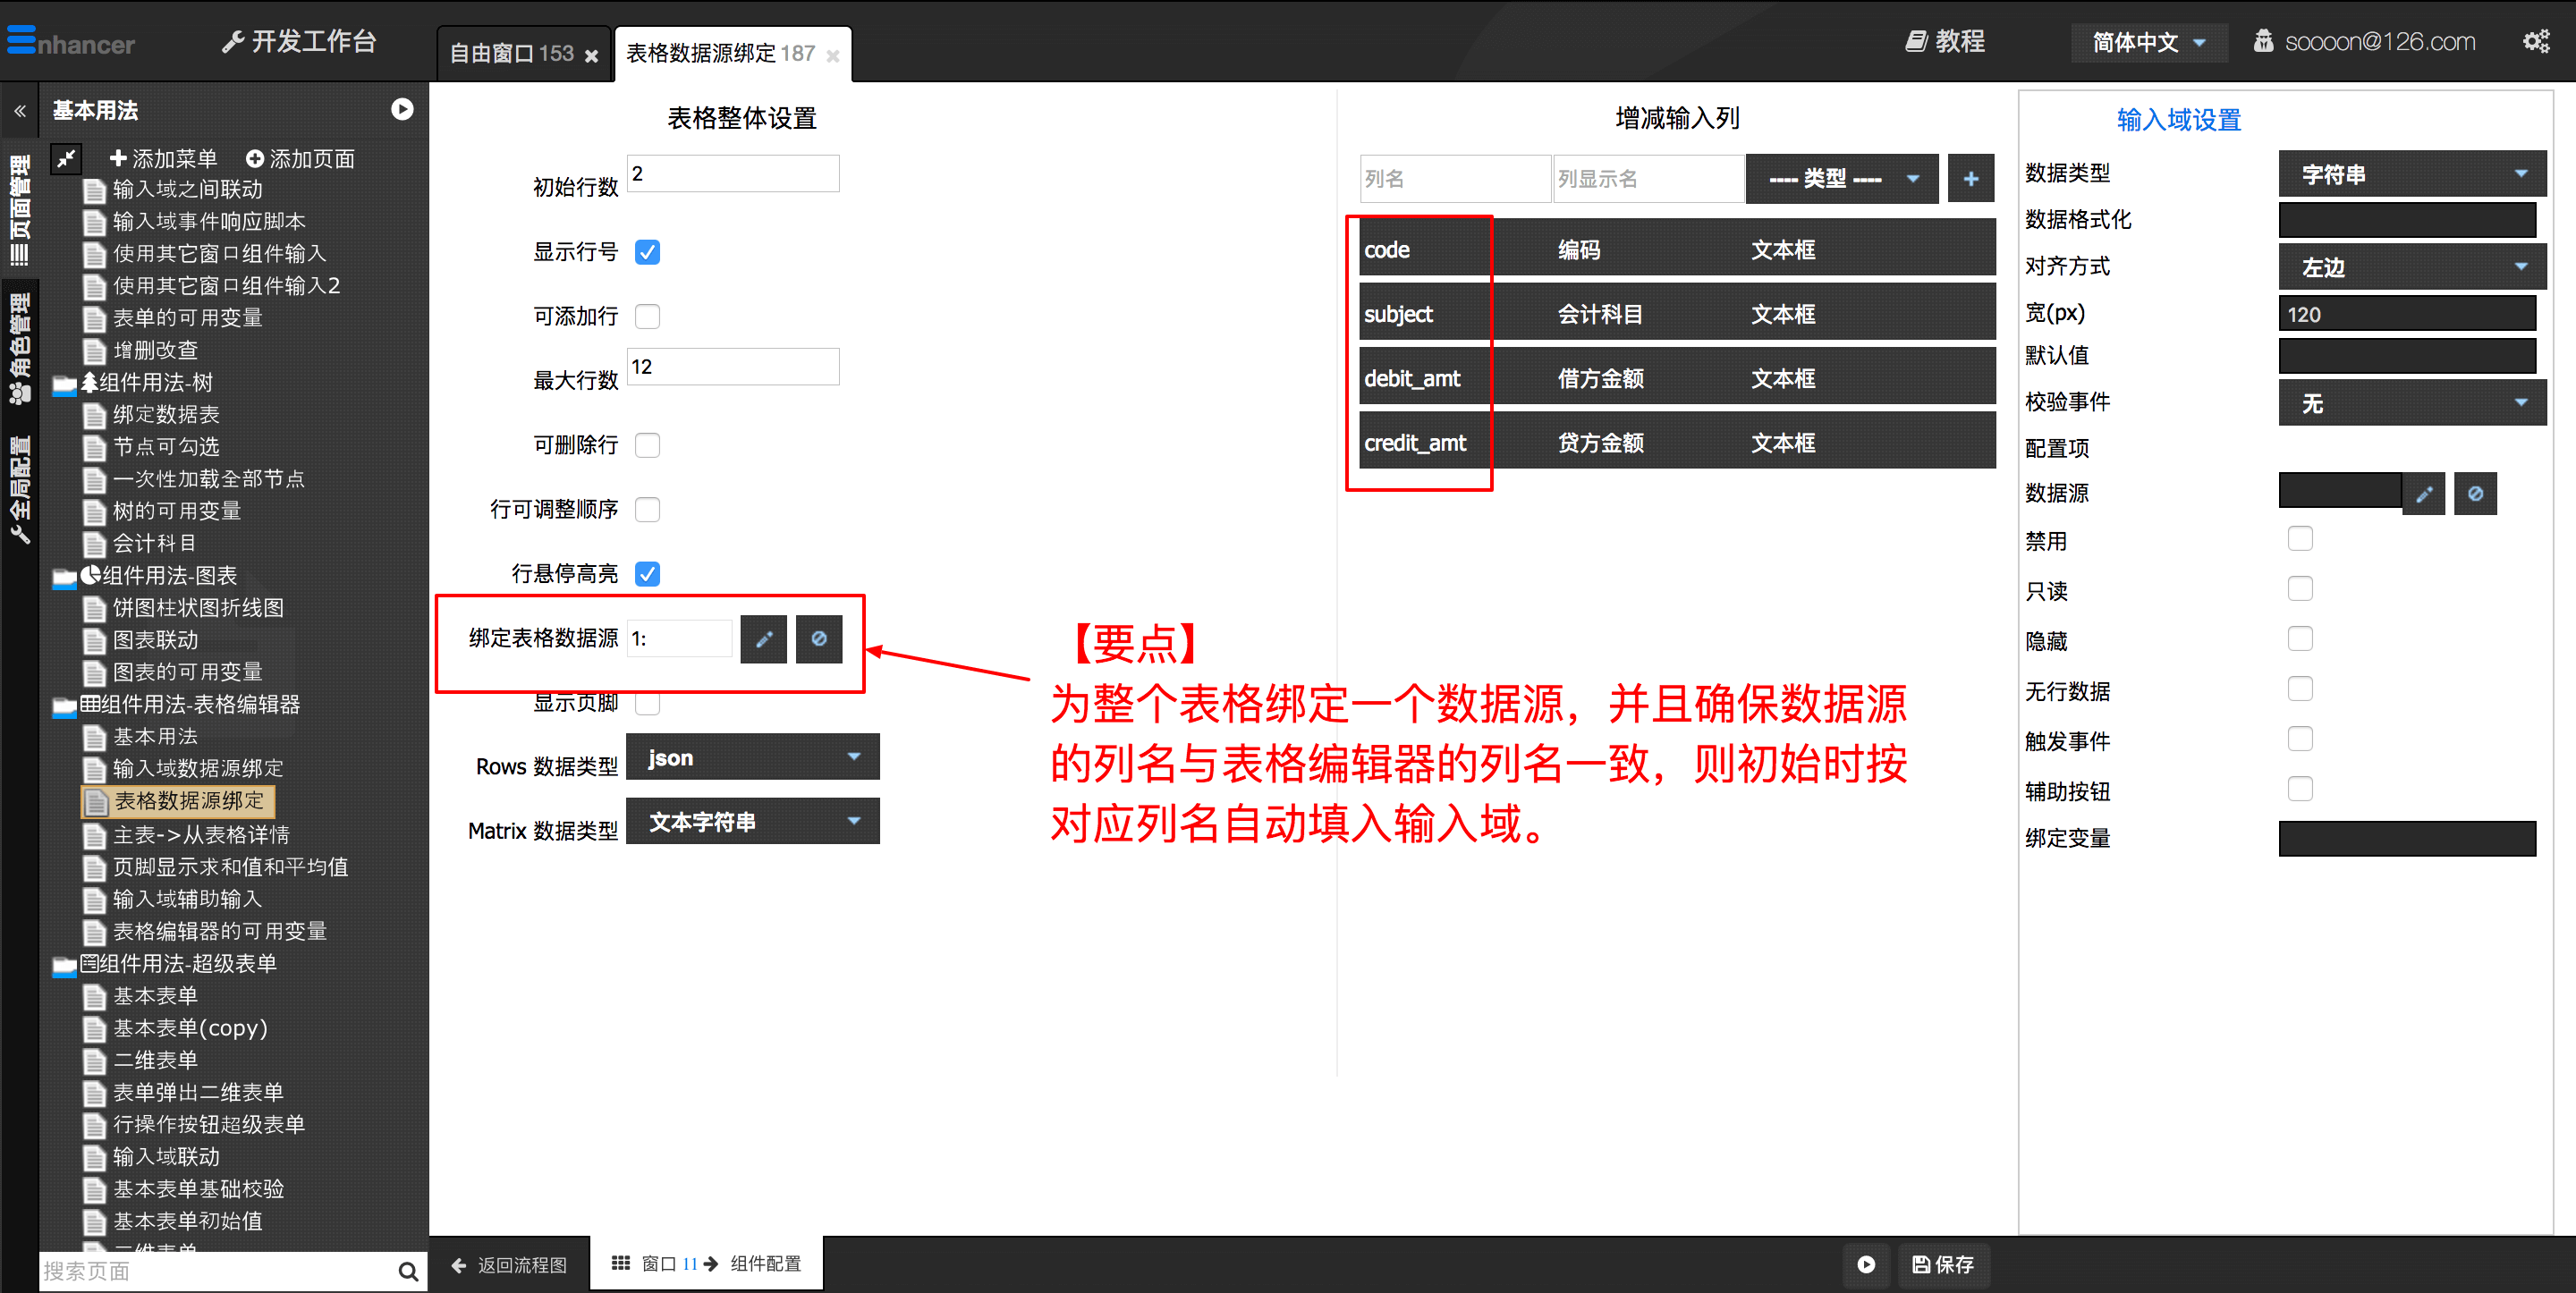Screen dimensions: 2576x1293
Task: Open the 简体中文 language dropdown
Action: 2148,42
